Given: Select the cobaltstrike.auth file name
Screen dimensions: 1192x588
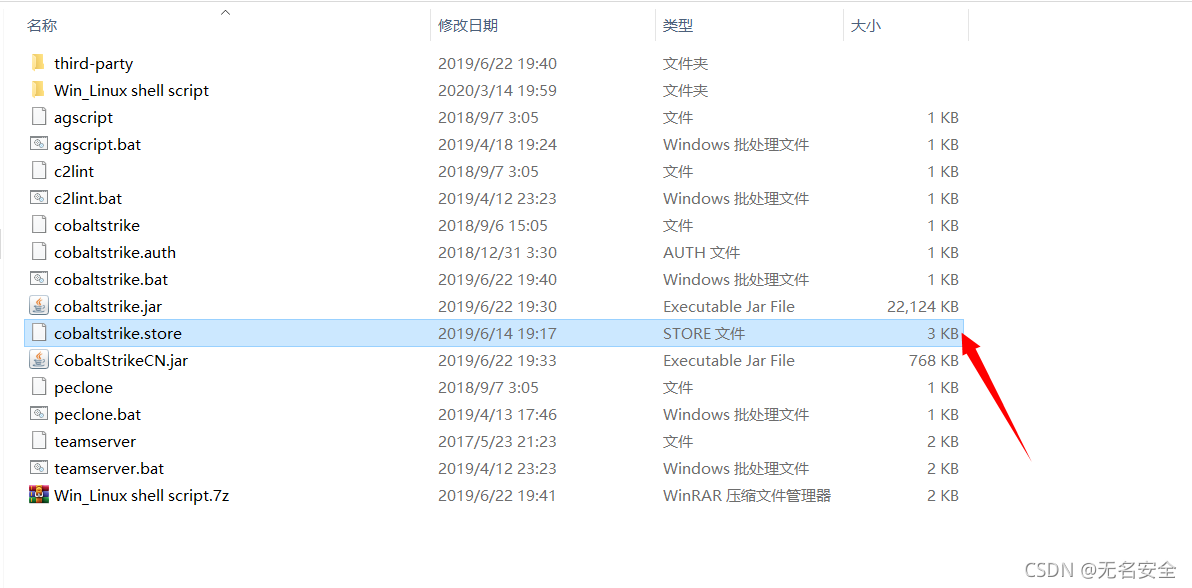Looking at the screenshot, I should (x=115, y=253).
